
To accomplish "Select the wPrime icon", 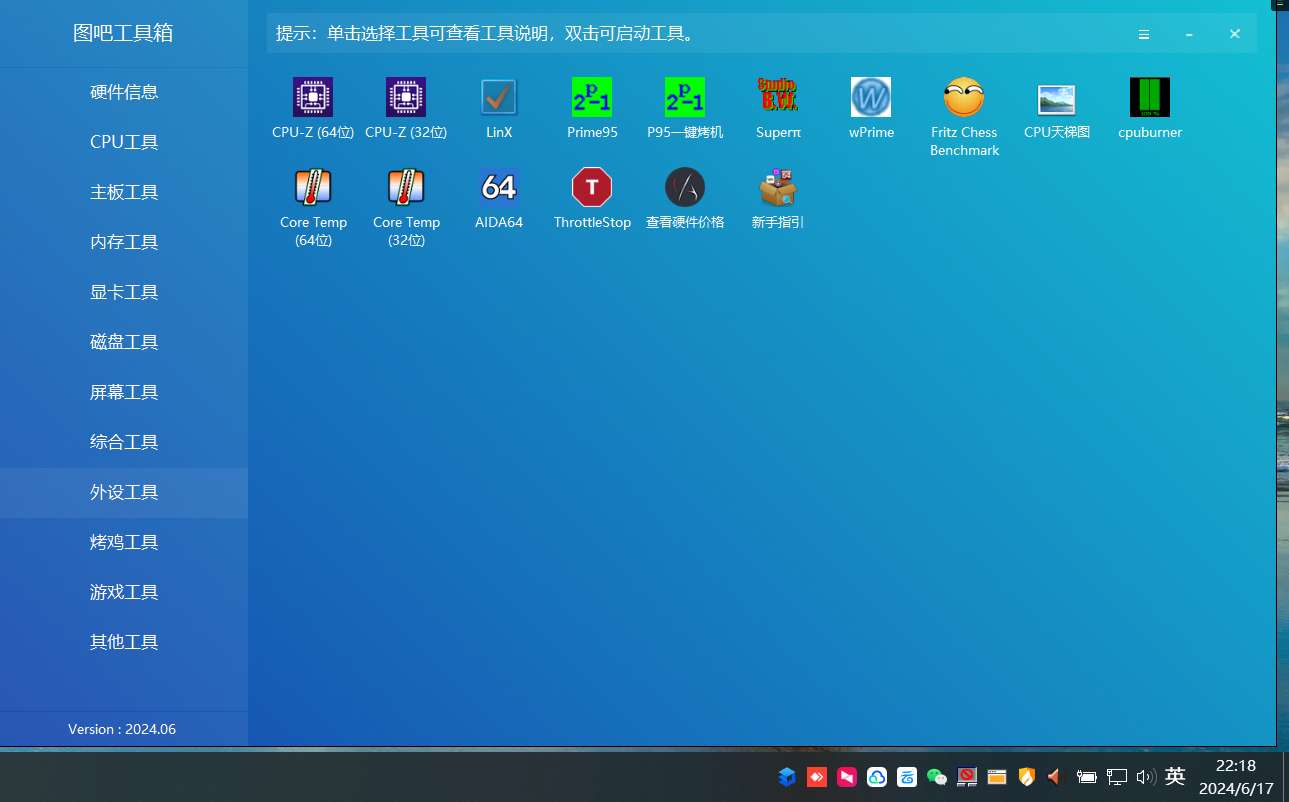I will point(871,98).
